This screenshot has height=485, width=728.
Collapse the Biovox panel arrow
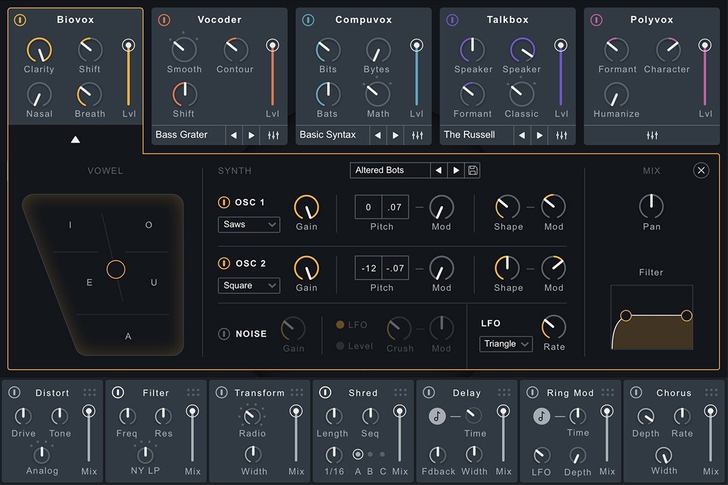click(x=75, y=140)
